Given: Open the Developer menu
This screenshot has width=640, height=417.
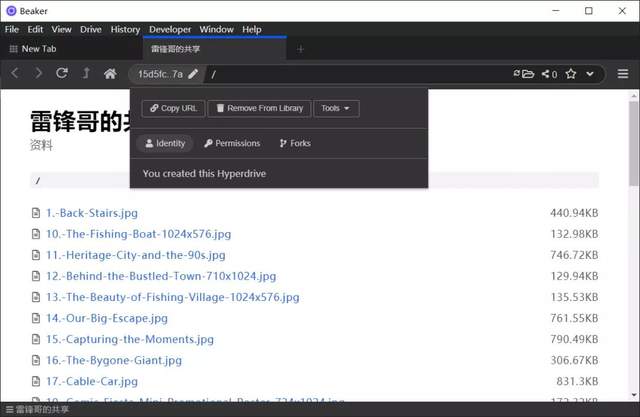Looking at the screenshot, I should tap(170, 29).
